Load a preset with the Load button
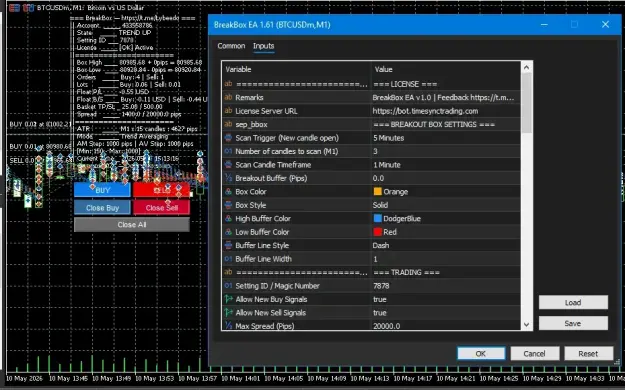The width and height of the screenshot is (625, 390). click(573, 303)
